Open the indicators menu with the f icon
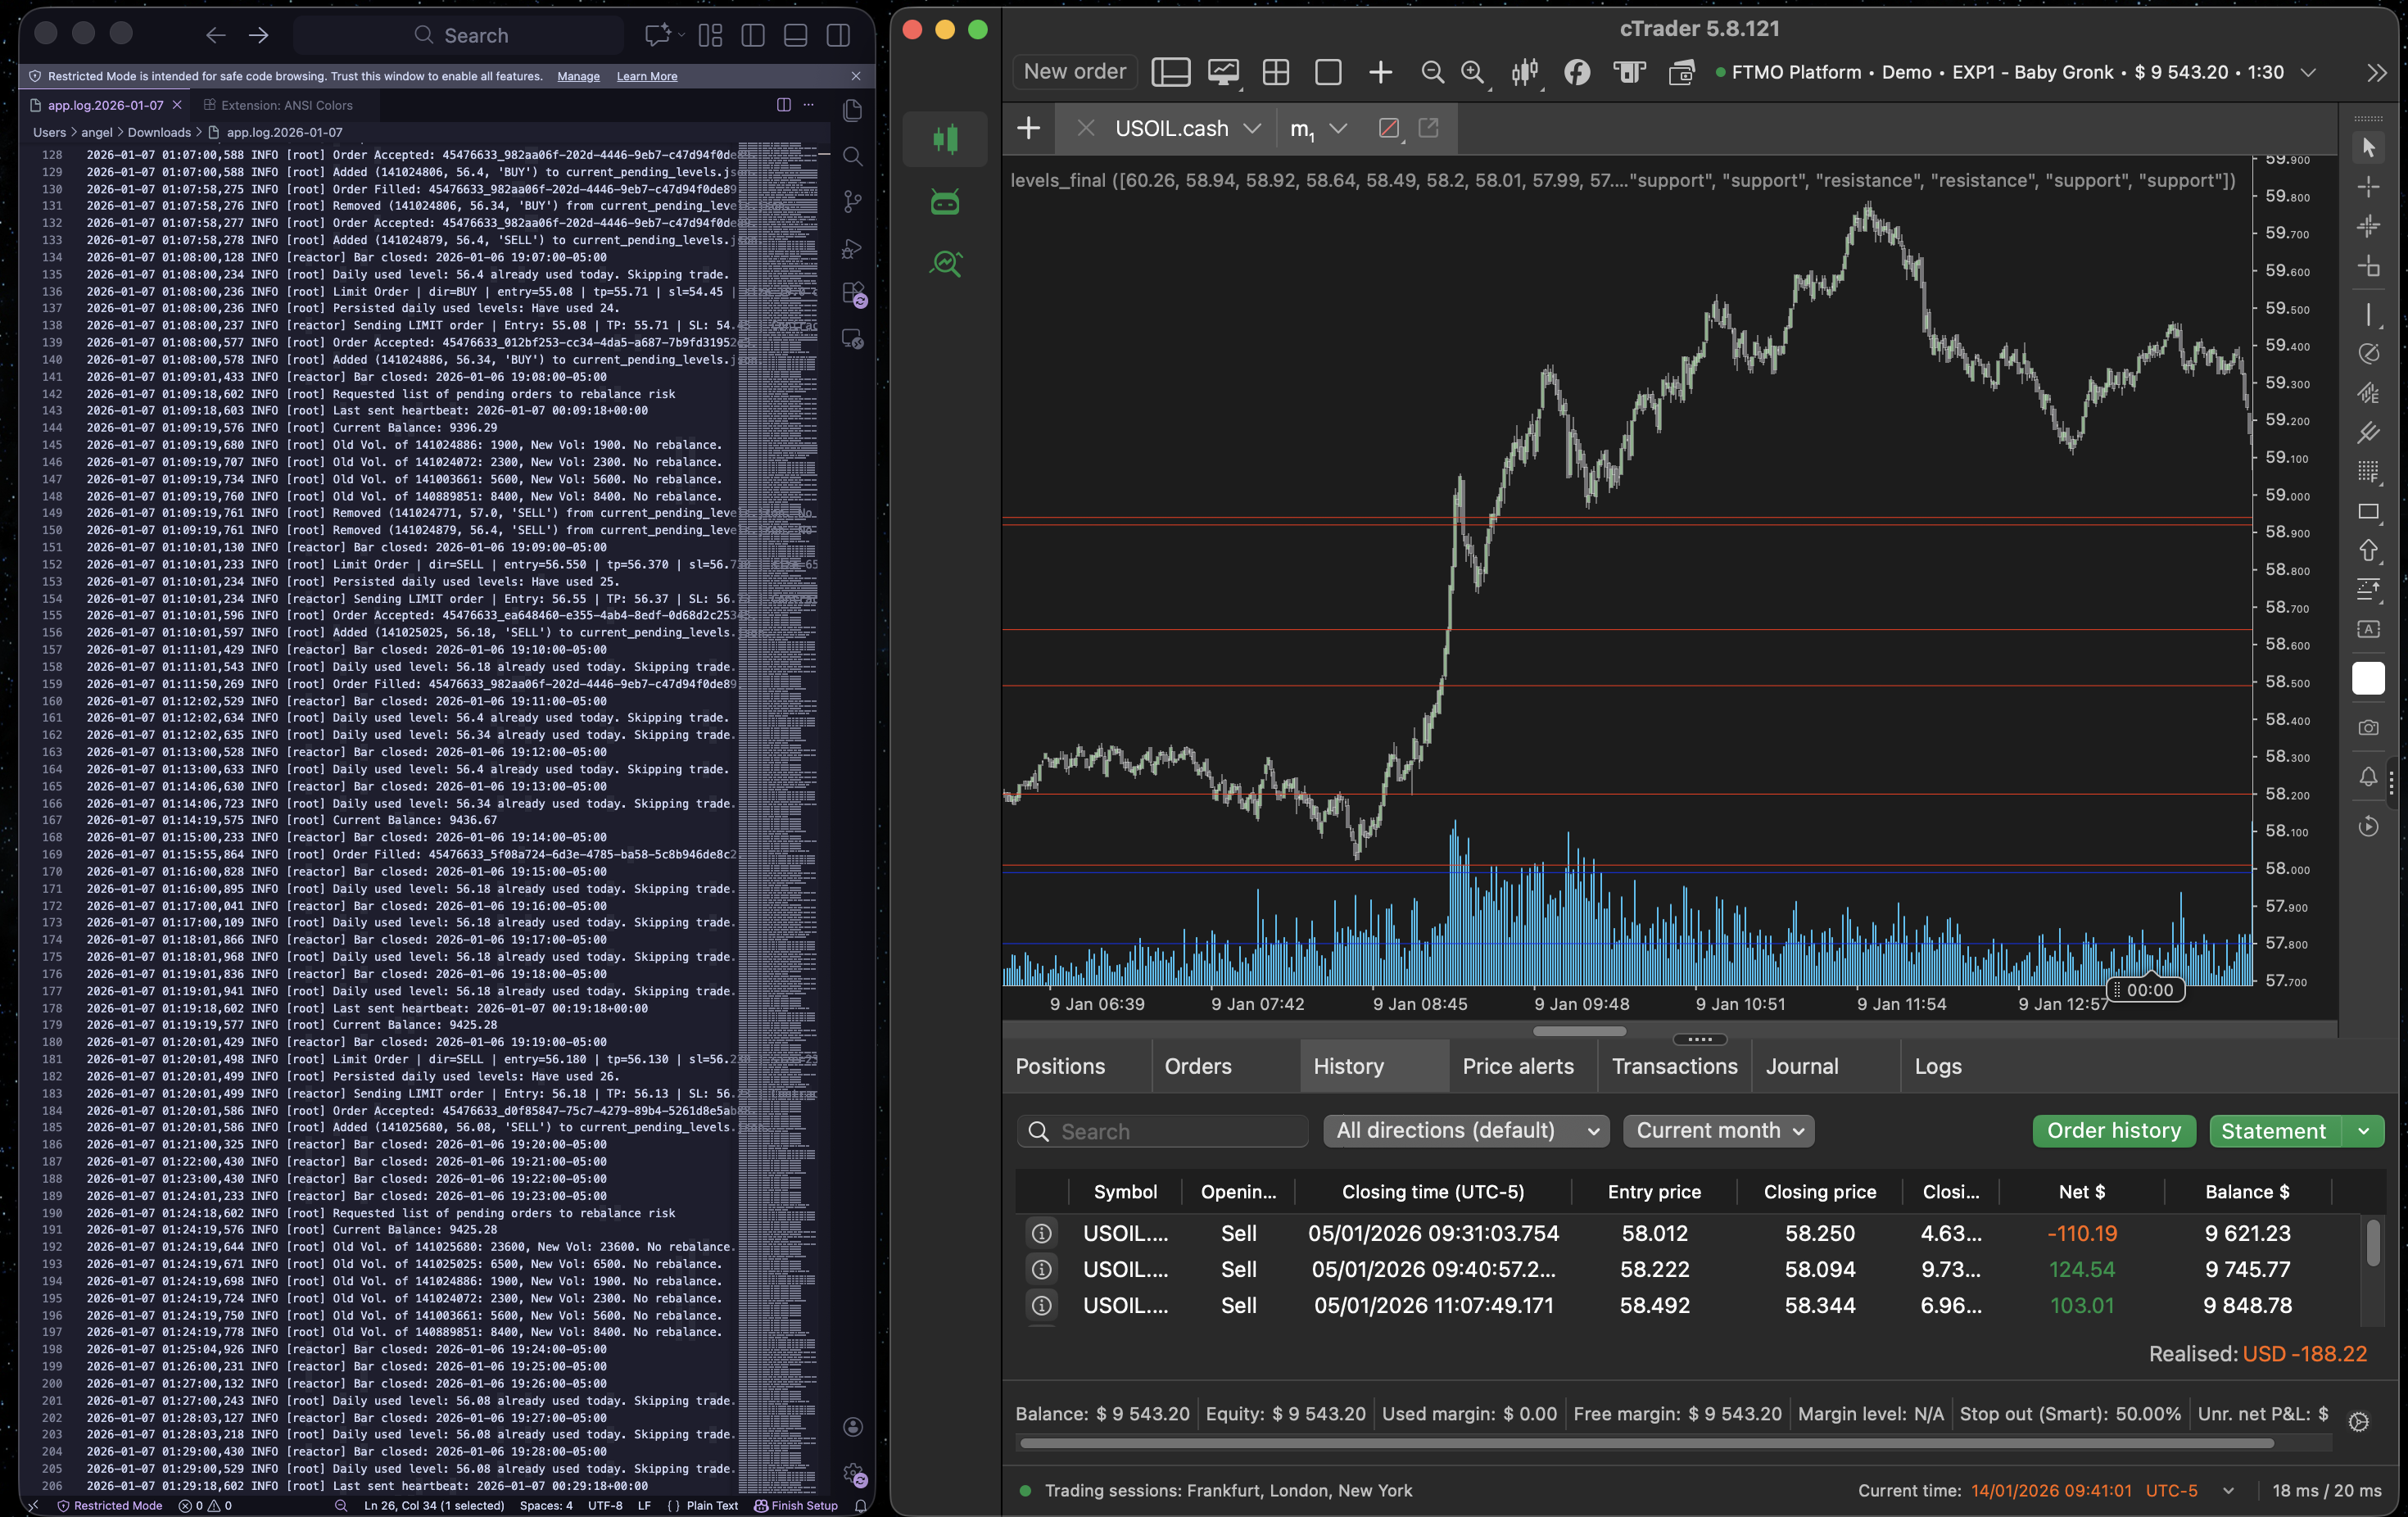Screen dimensions: 2408x1517 (1578, 72)
